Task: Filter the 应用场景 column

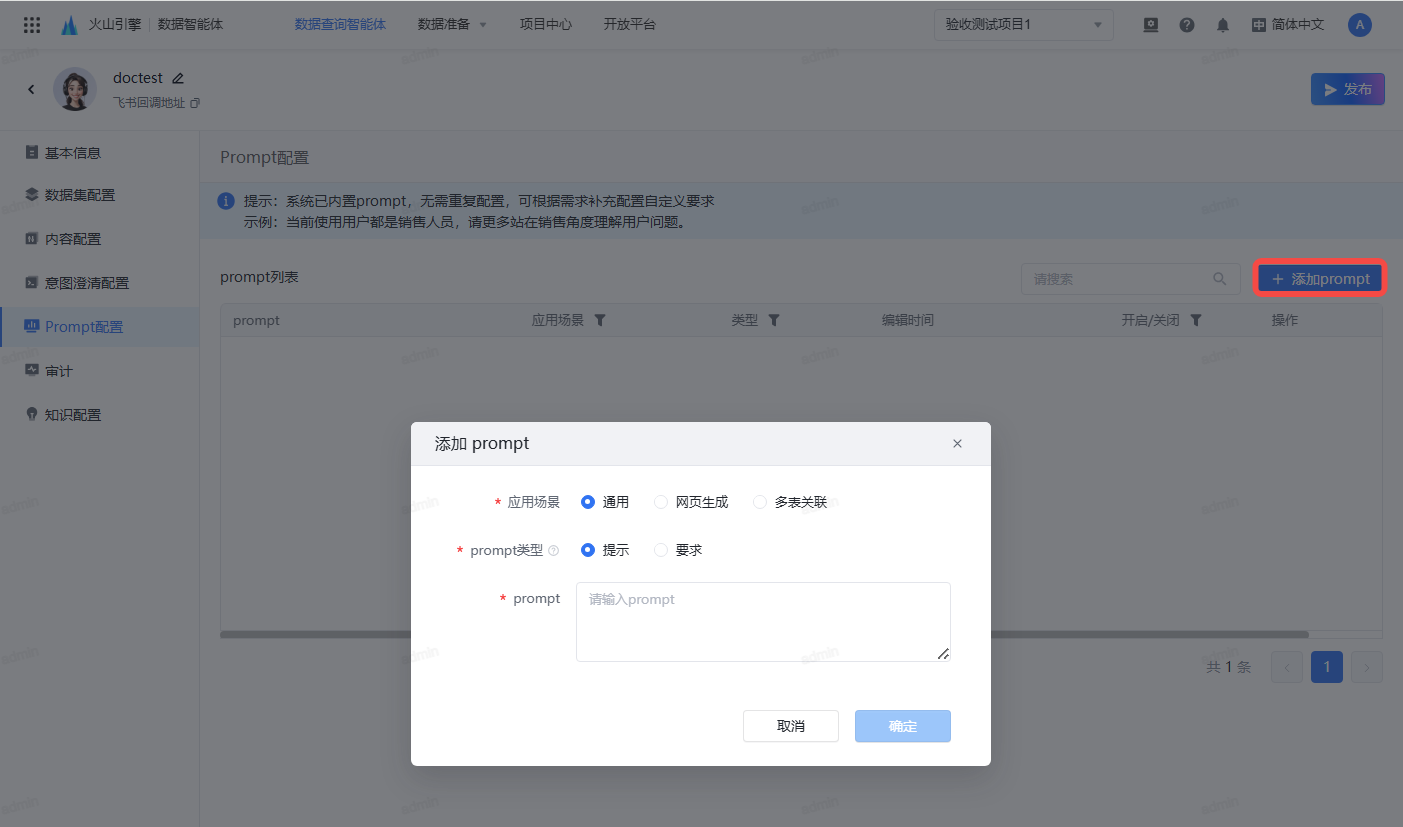Action: 600,320
